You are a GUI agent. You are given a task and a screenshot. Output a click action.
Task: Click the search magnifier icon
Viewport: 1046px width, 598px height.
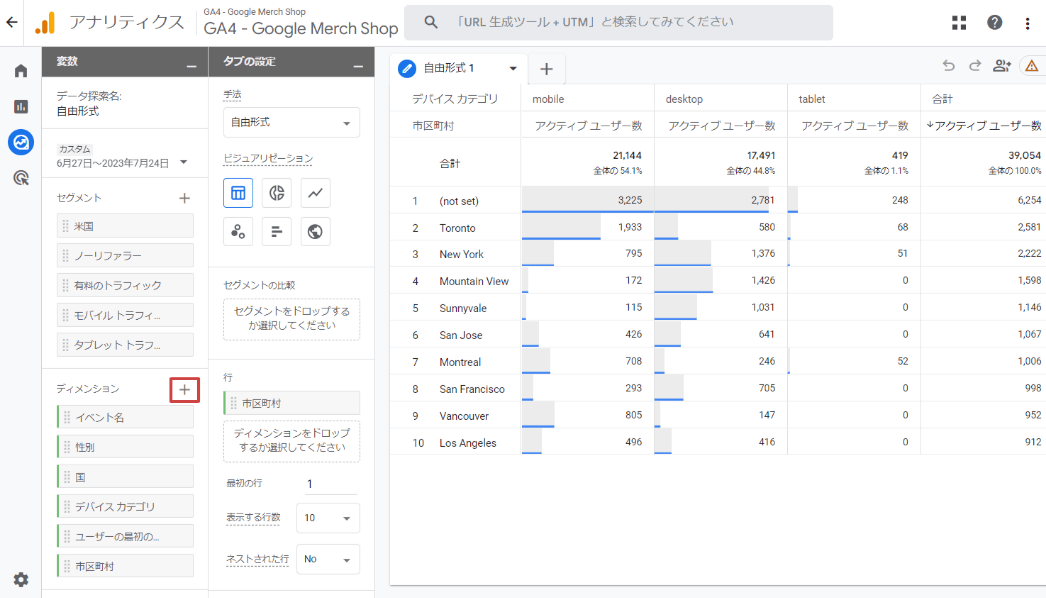(431, 22)
